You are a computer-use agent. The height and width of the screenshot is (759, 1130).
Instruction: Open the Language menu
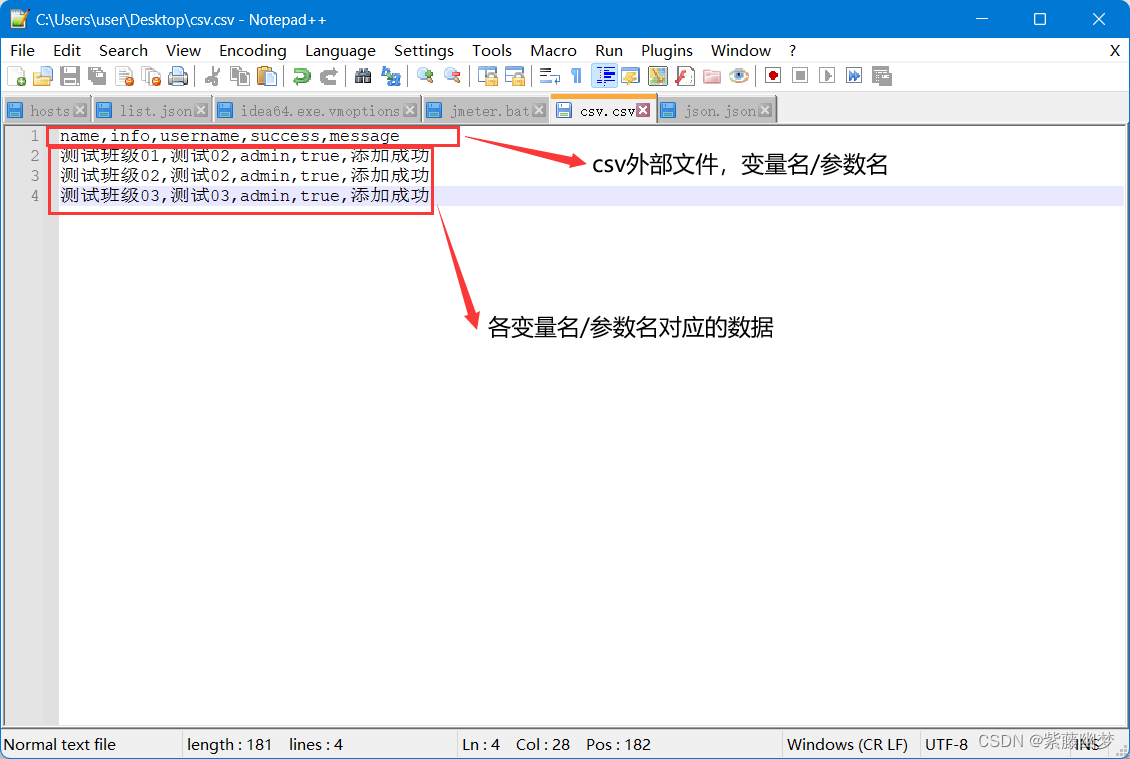coord(340,50)
